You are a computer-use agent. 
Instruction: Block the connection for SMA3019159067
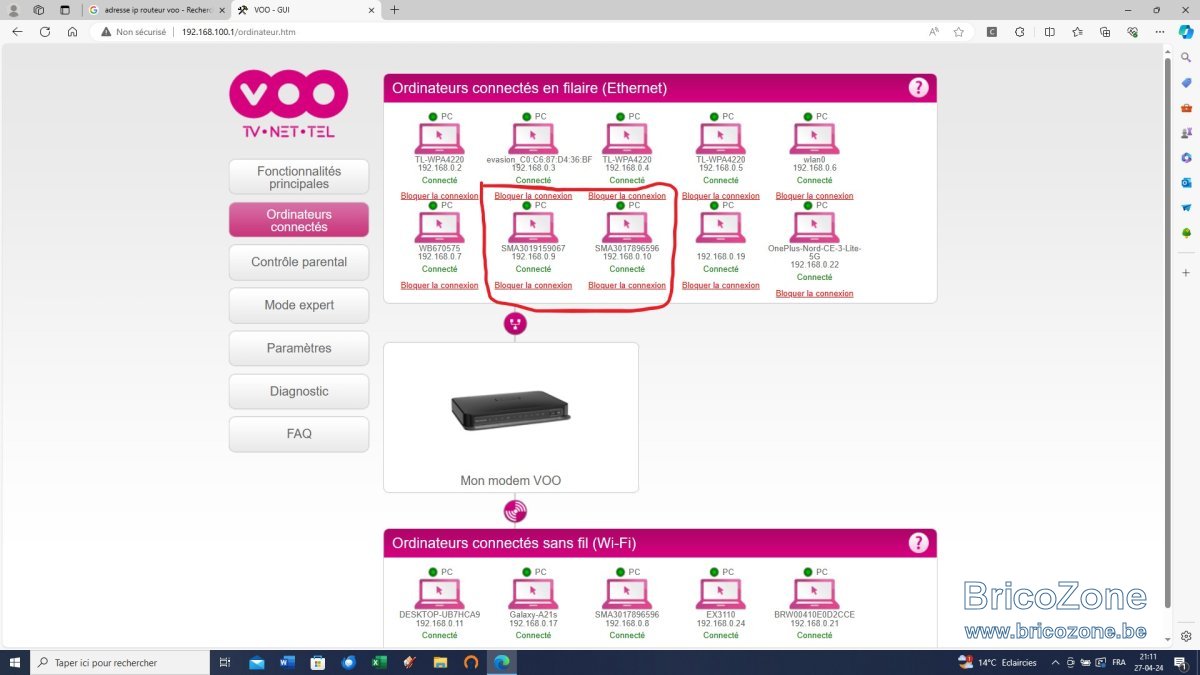533,285
